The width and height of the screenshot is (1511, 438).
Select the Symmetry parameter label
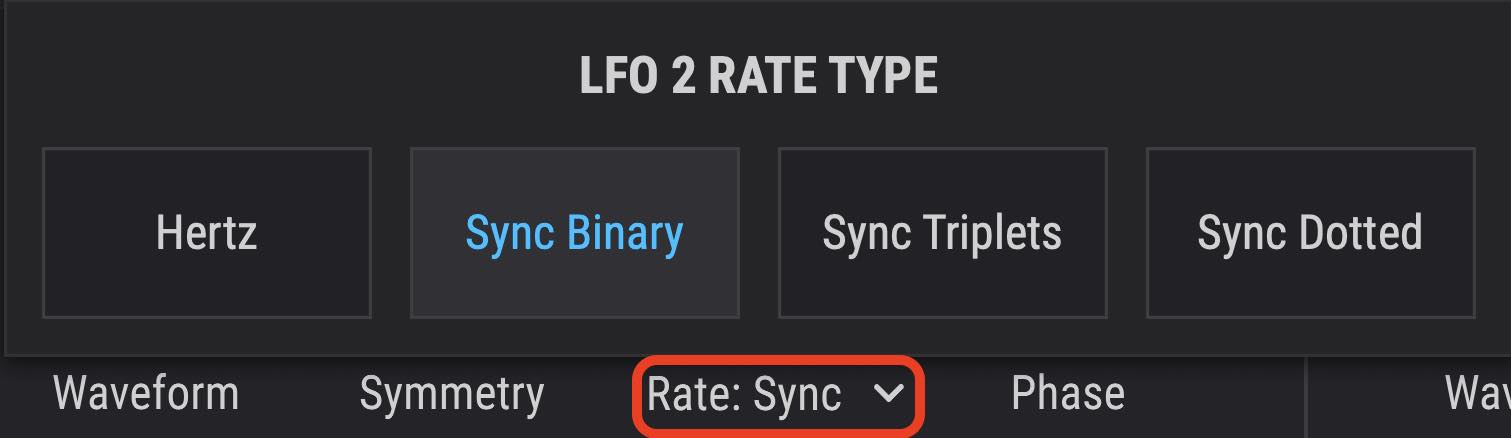(451, 394)
